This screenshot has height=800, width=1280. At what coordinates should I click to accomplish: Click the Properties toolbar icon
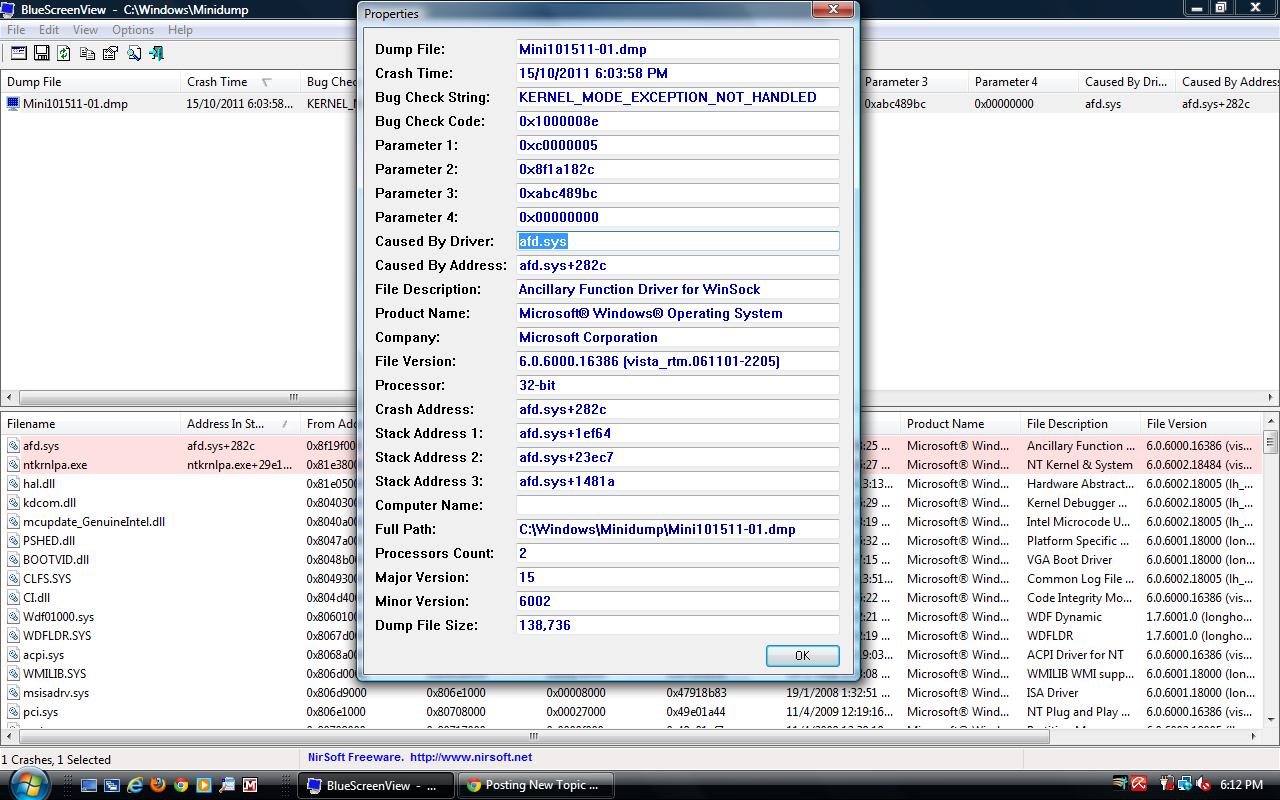tap(110, 53)
